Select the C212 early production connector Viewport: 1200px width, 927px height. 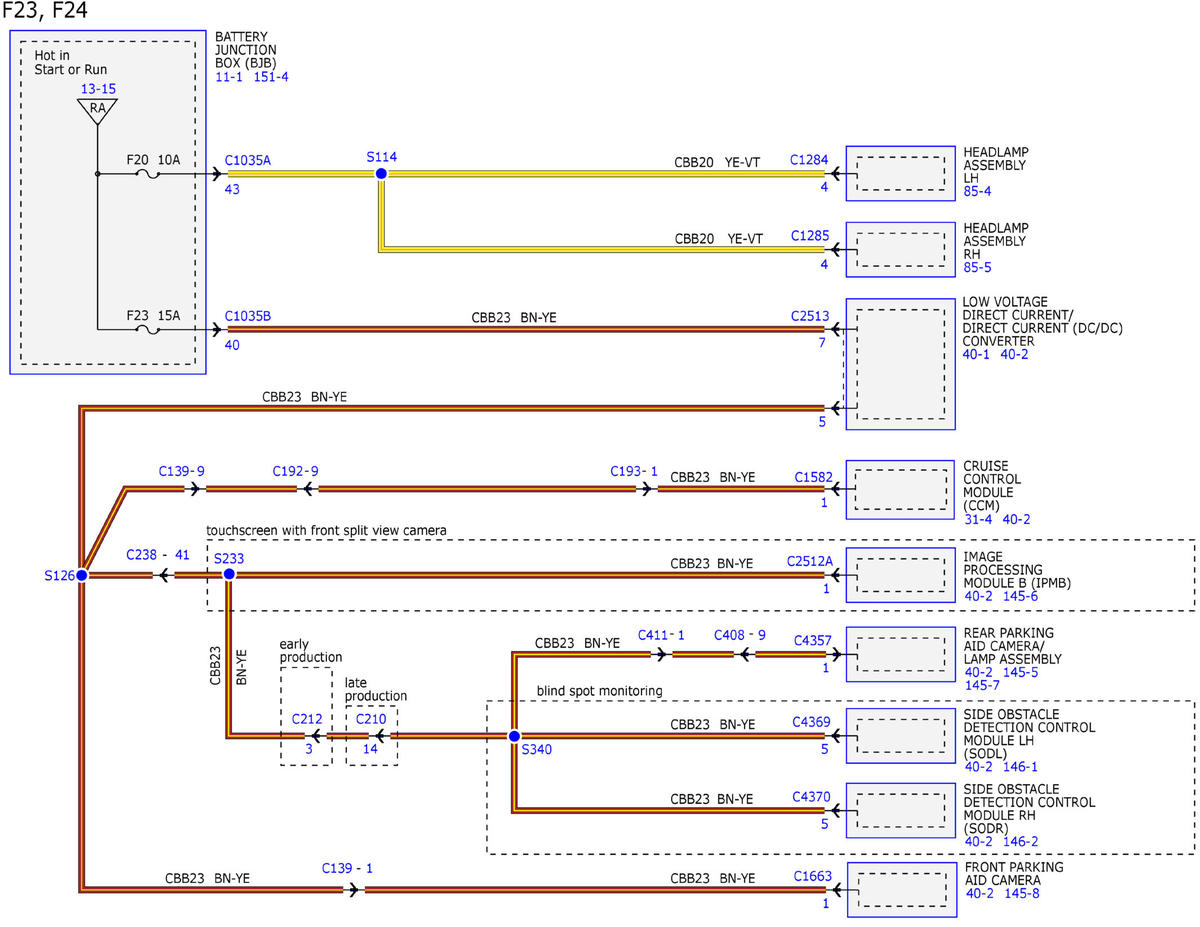pos(307,719)
